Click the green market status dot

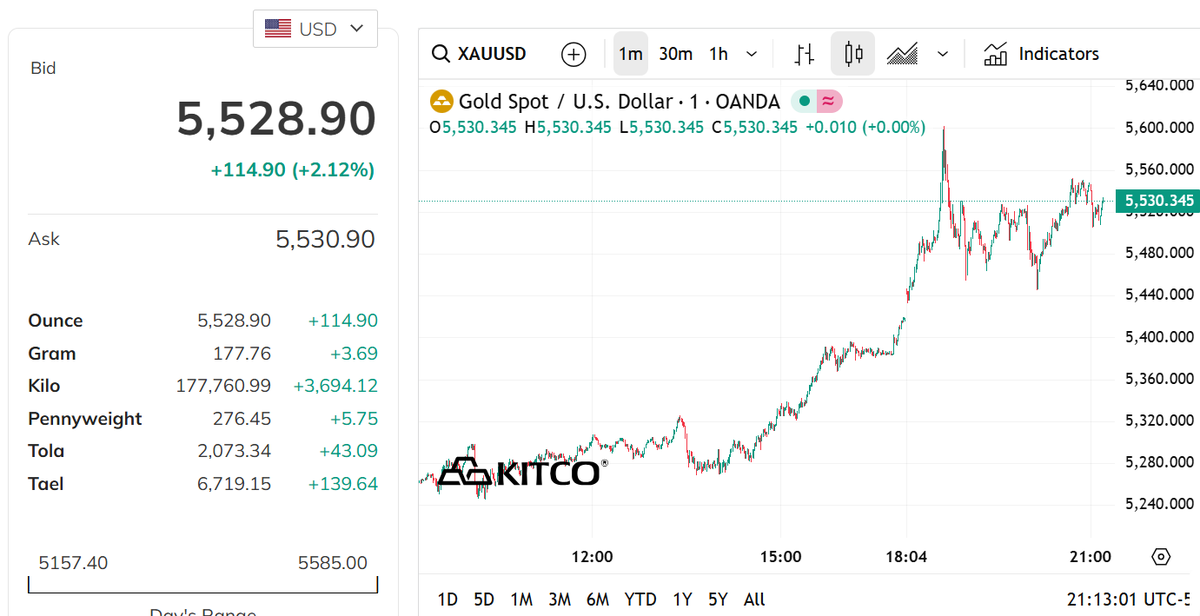(x=804, y=101)
